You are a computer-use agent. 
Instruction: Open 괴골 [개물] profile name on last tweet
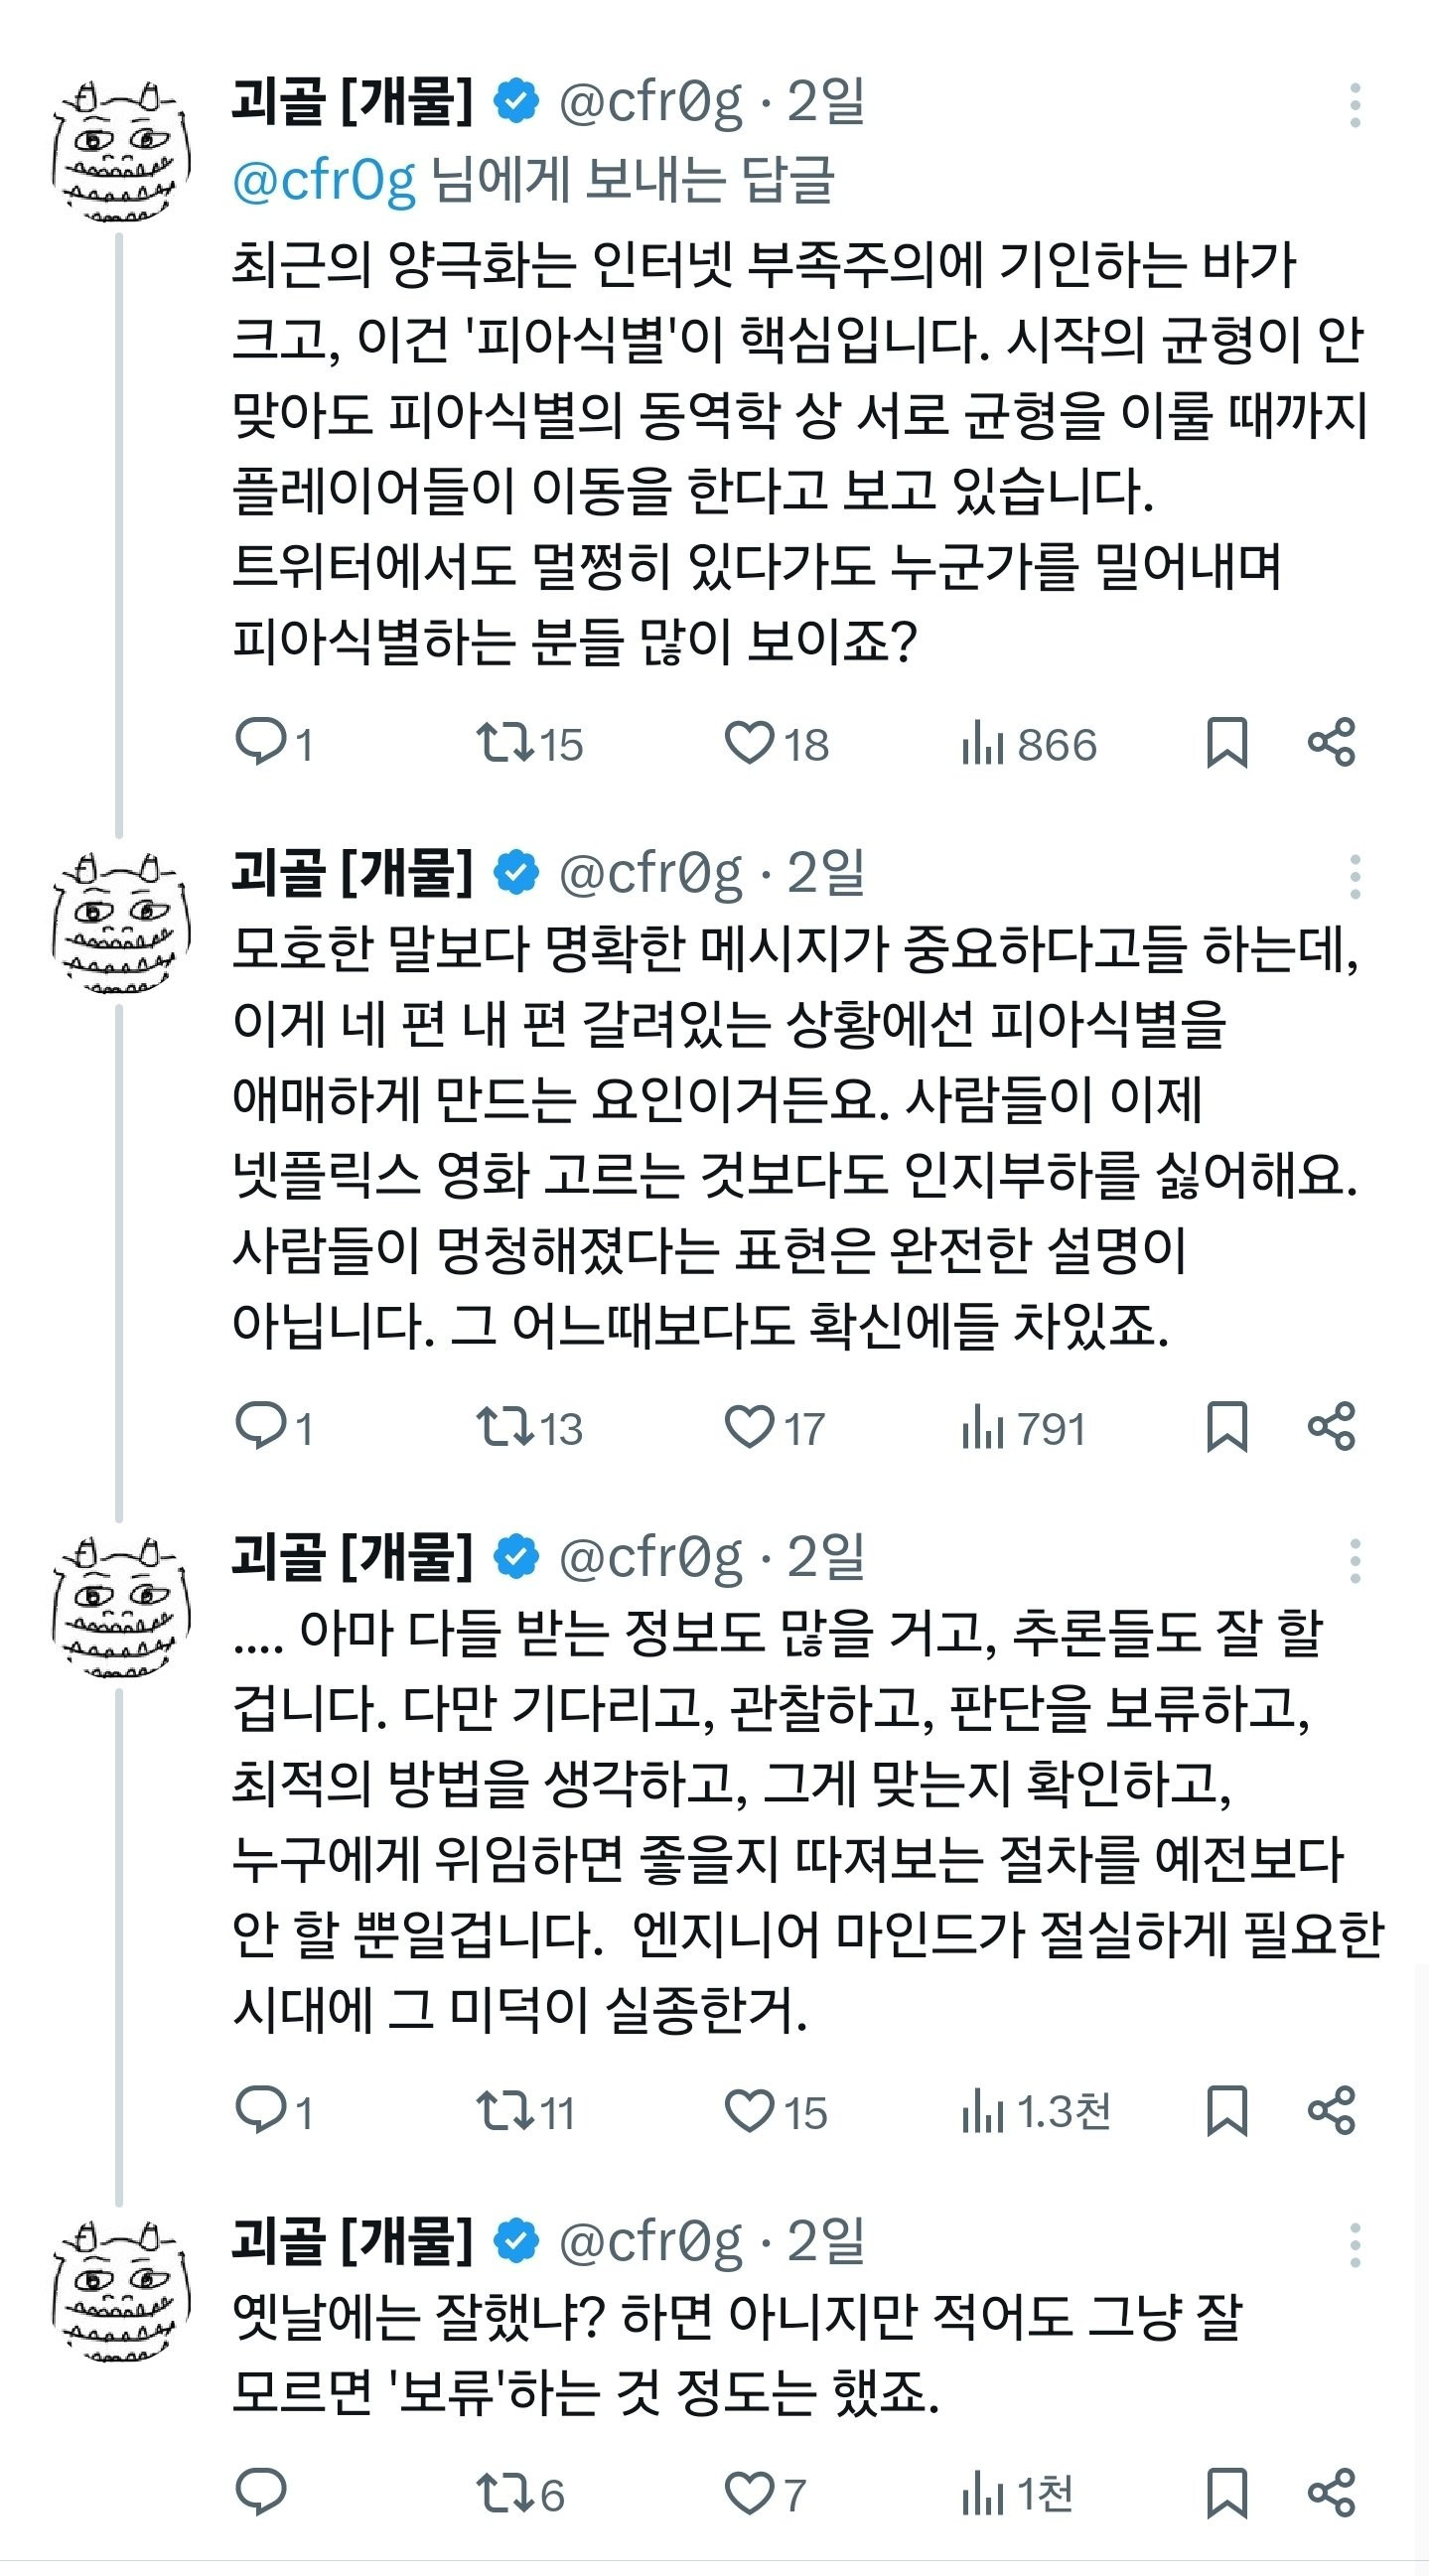click(x=351, y=2243)
